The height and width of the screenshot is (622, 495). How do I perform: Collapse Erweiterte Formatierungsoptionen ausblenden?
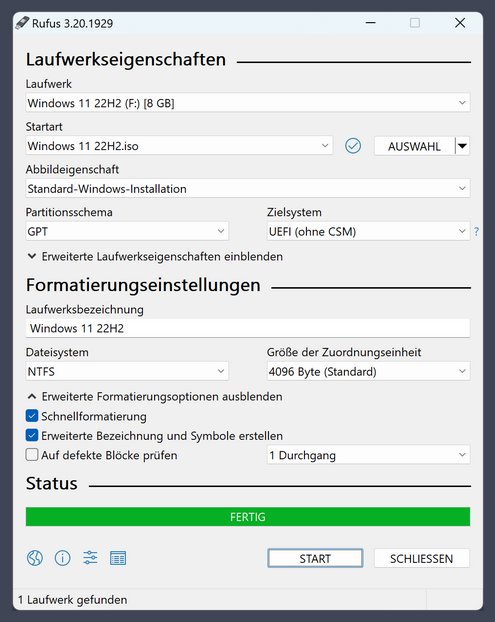pyautogui.click(x=155, y=397)
